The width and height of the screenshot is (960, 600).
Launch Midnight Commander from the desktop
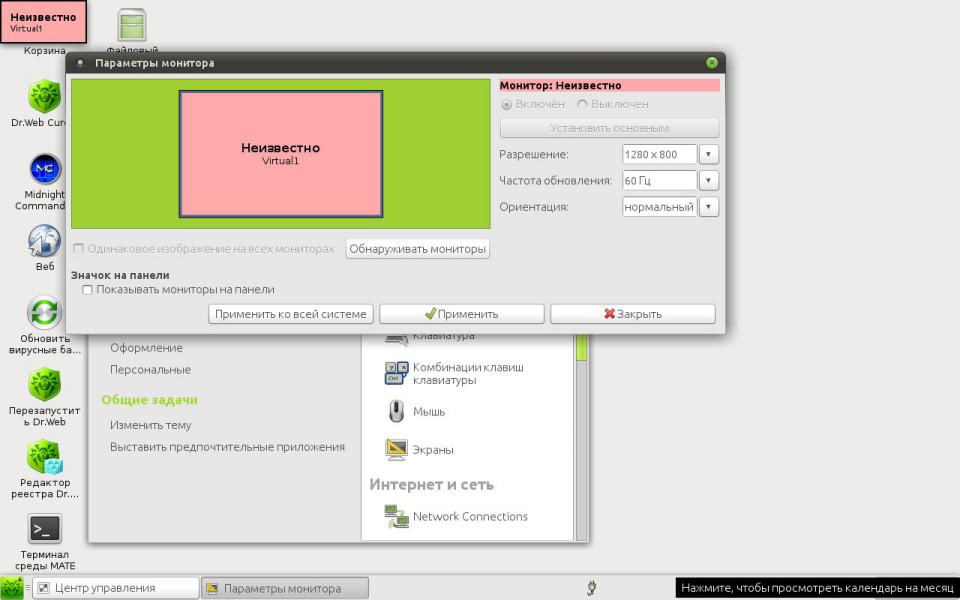coord(44,170)
